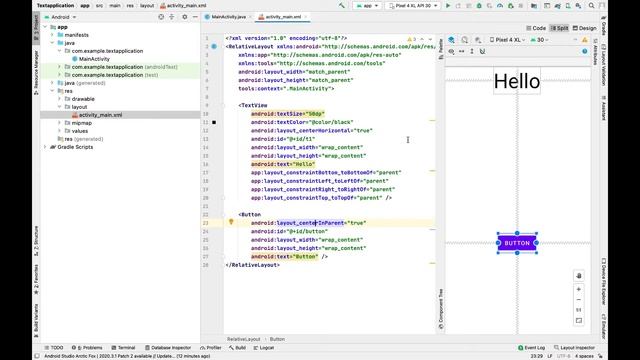Screen dimensions: 640x360
Task: Open the Layout Inspector
Action: pyautogui.click(x=574, y=348)
